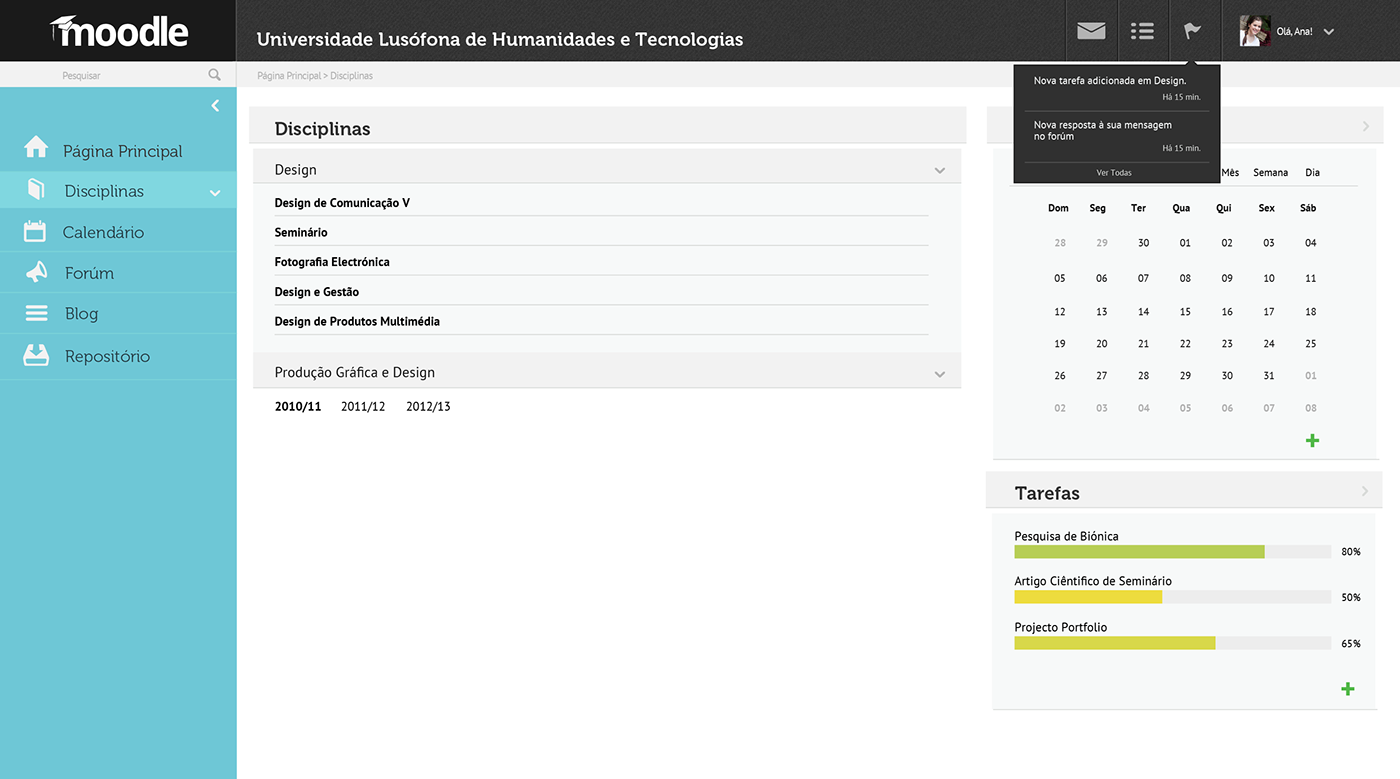The image size is (1400, 779).
Task: Click Pesquisa de Biónica progress bar
Action: 1173,552
